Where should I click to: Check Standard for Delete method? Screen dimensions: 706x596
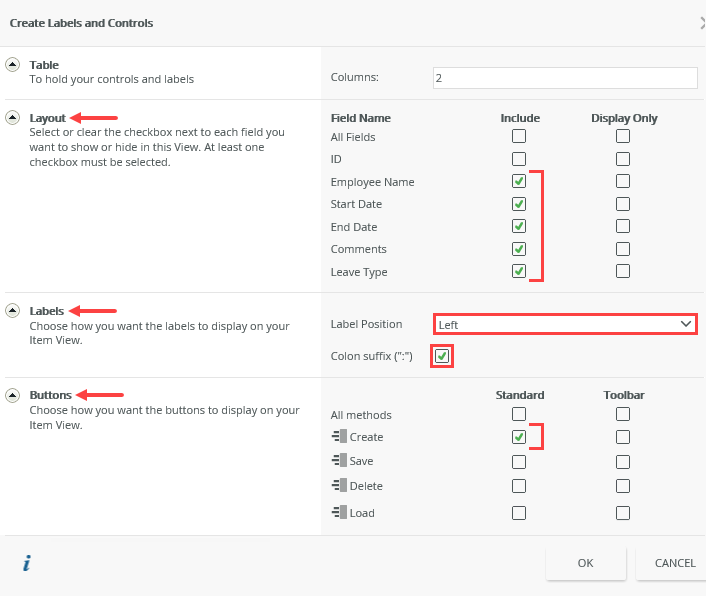tap(519, 486)
